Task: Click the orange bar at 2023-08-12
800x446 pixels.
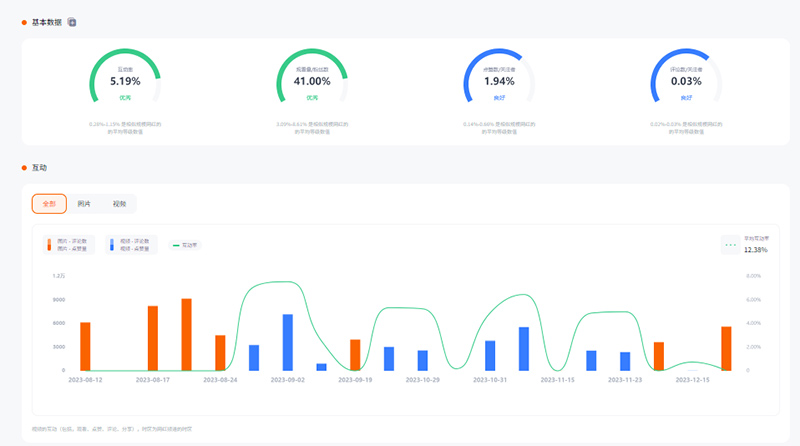Action: (85, 346)
